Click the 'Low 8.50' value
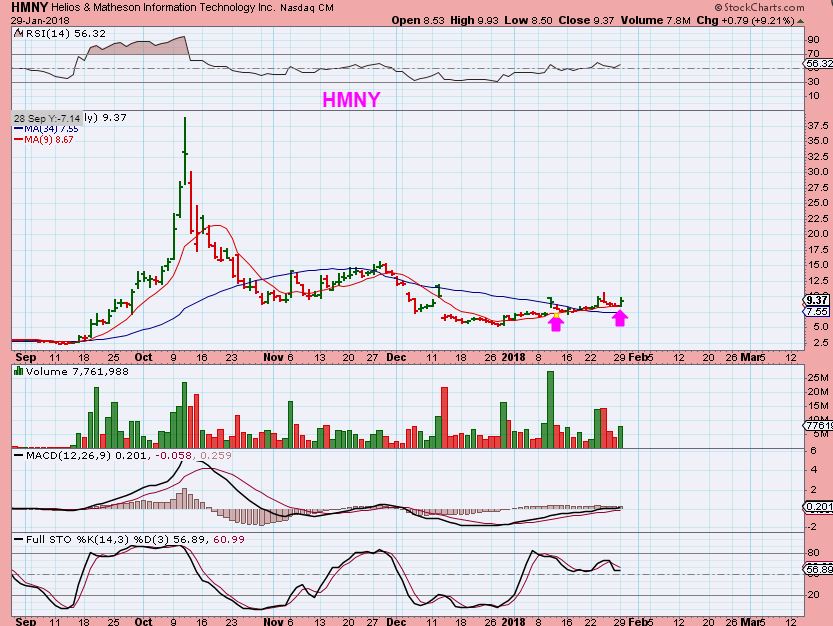This screenshot has height=626, width=833. (529, 21)
